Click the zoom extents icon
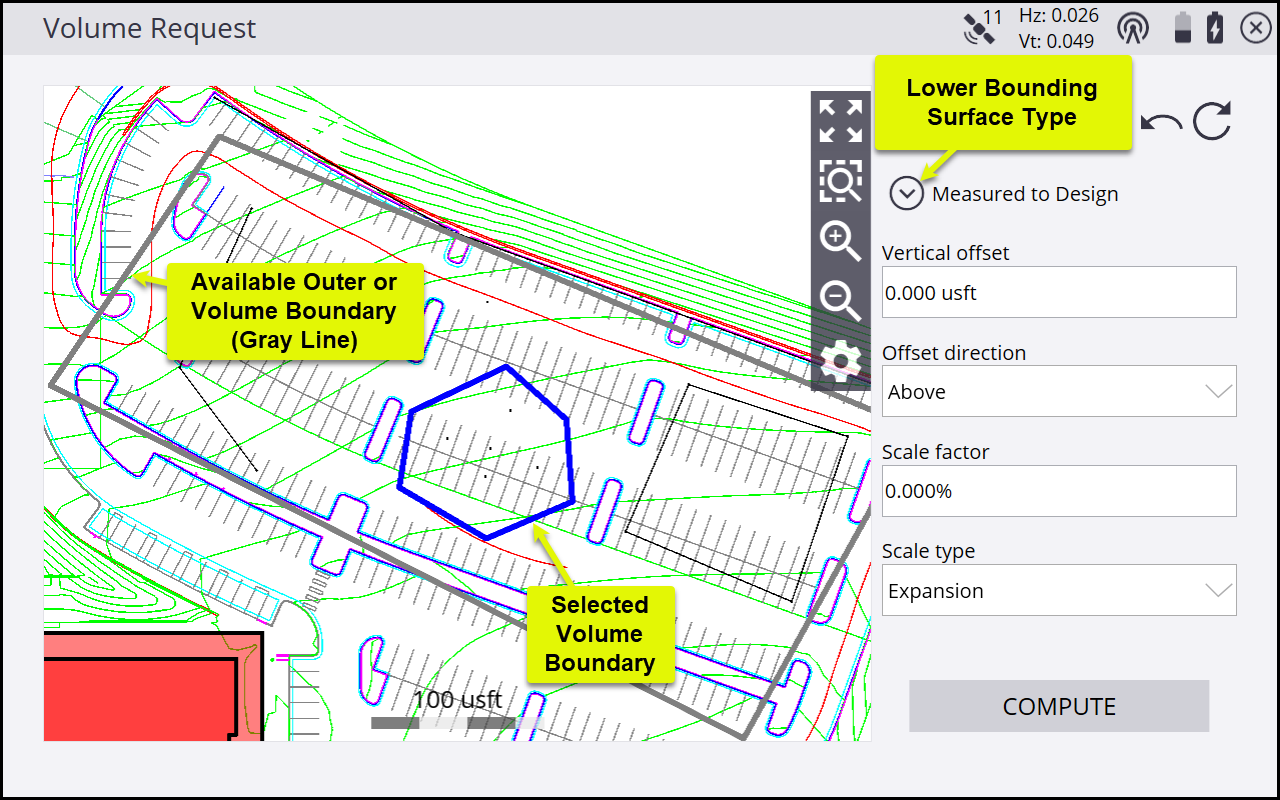 [840, 121]
